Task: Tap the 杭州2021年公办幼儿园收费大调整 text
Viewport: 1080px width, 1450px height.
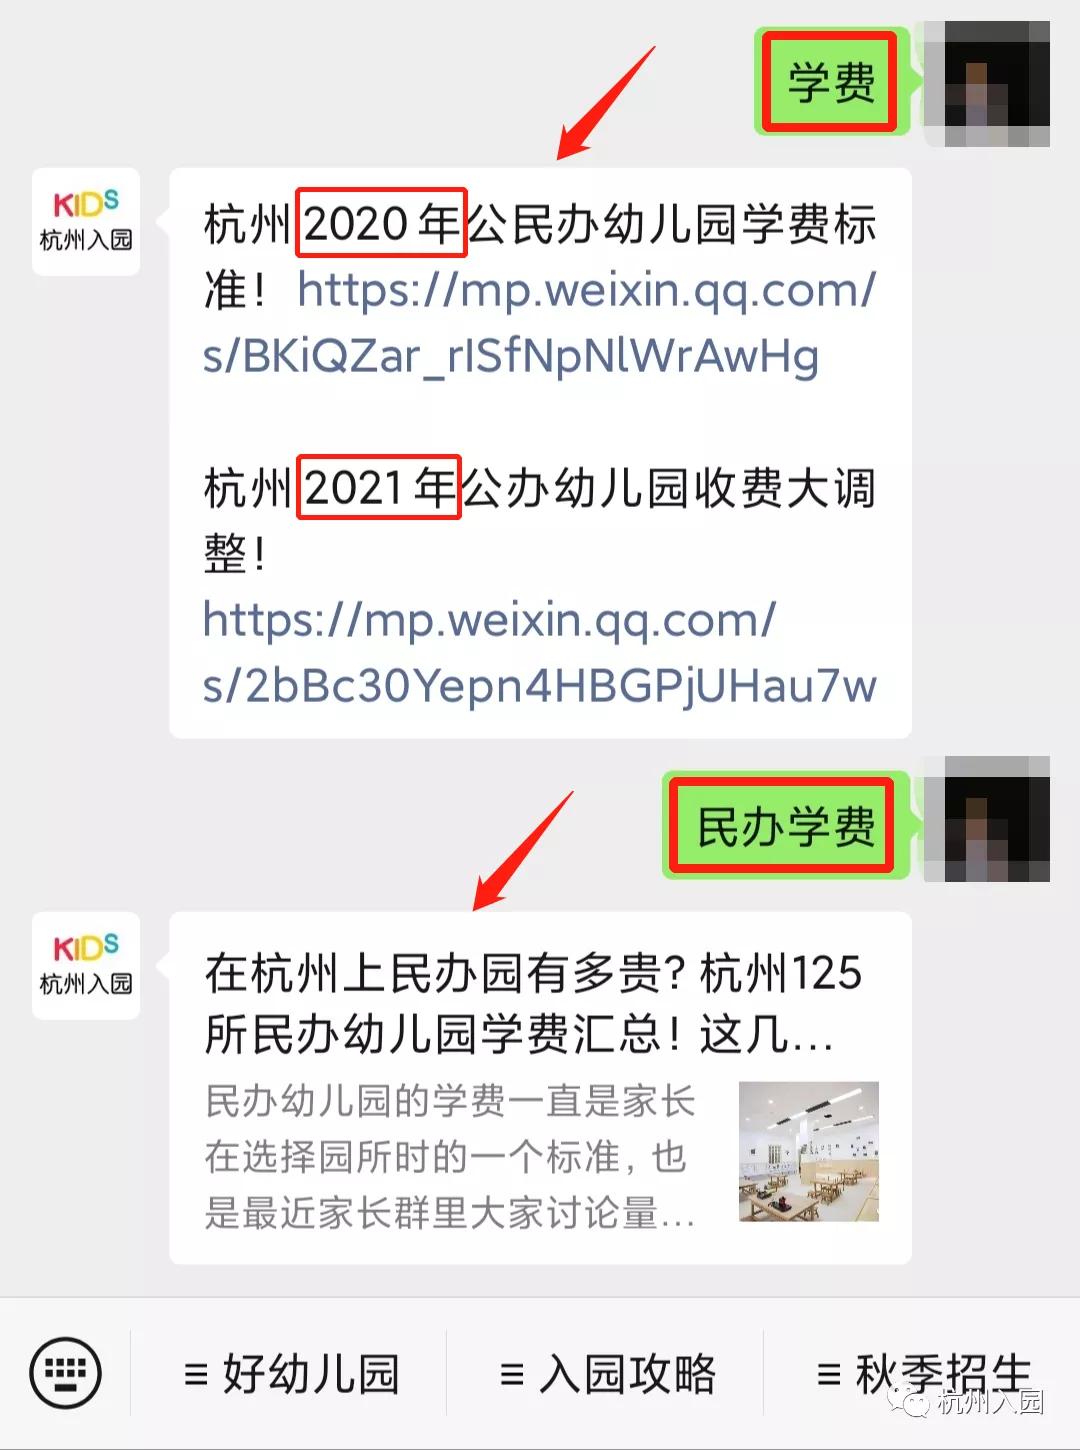Action: click(x=540, y=520)
